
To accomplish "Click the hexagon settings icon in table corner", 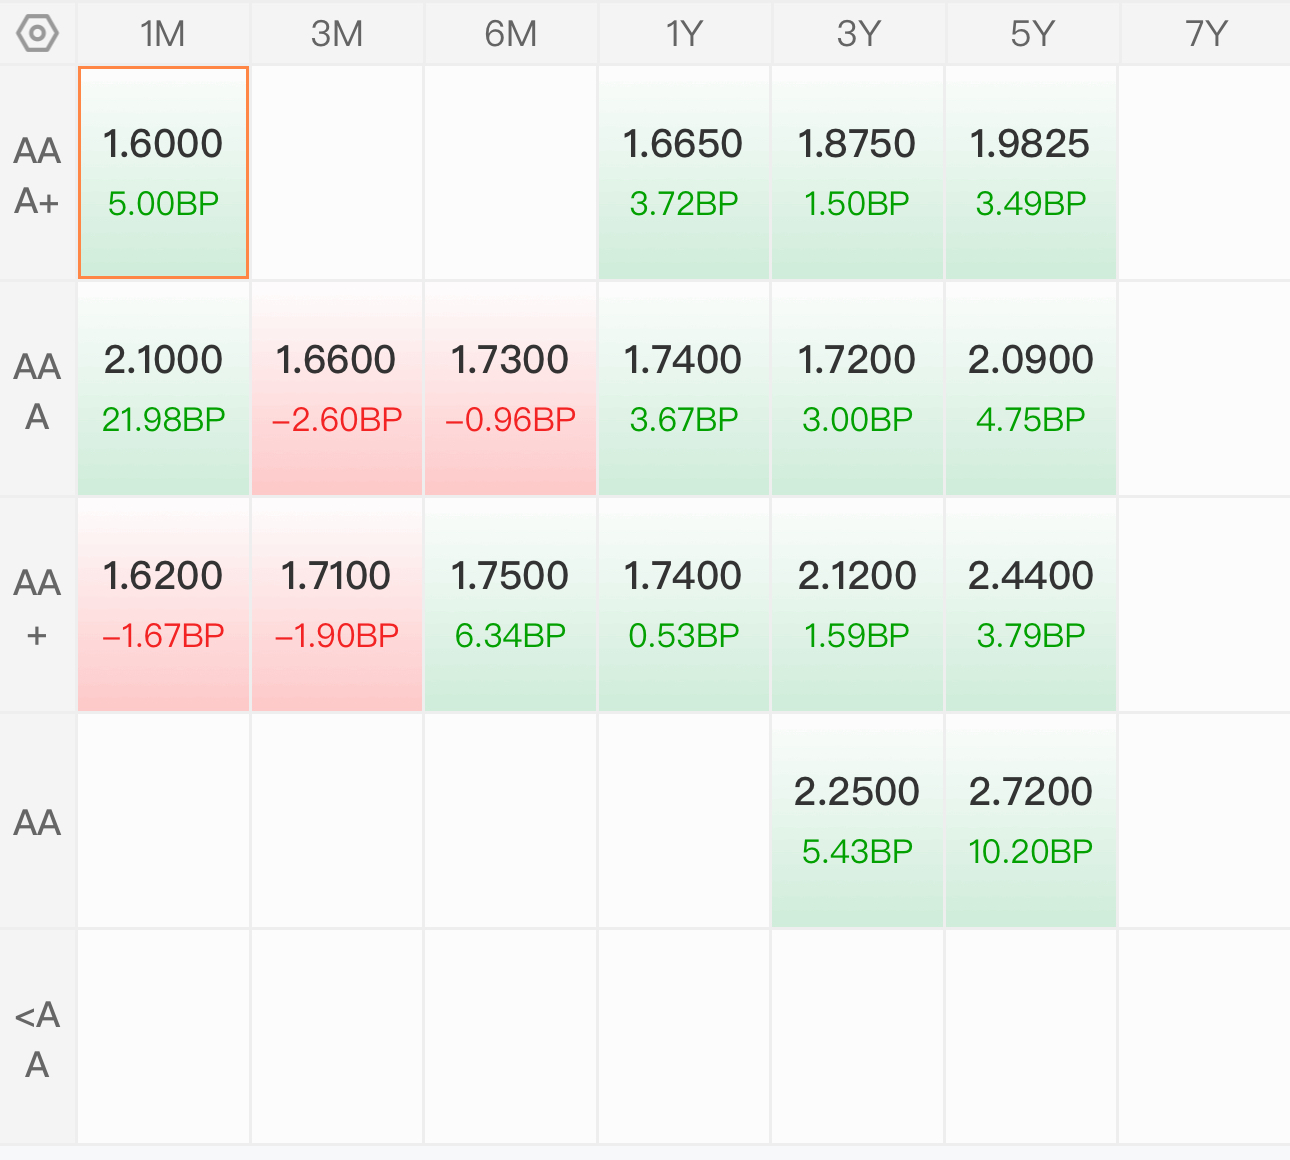I will 38,34.
